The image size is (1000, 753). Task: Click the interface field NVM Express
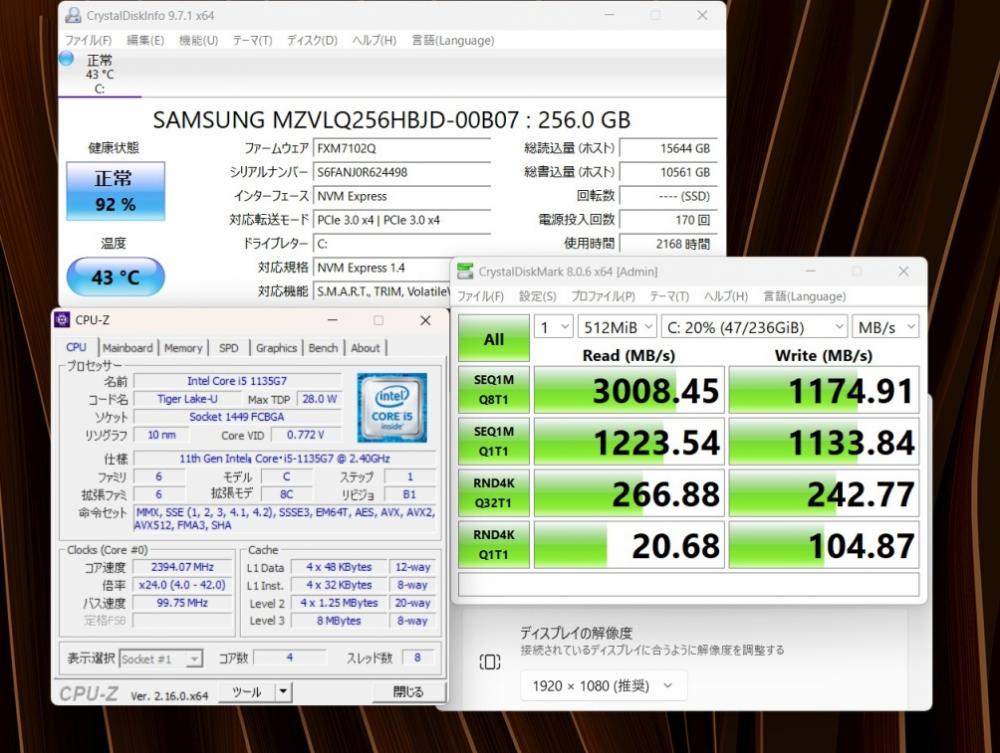pos(402,196)
